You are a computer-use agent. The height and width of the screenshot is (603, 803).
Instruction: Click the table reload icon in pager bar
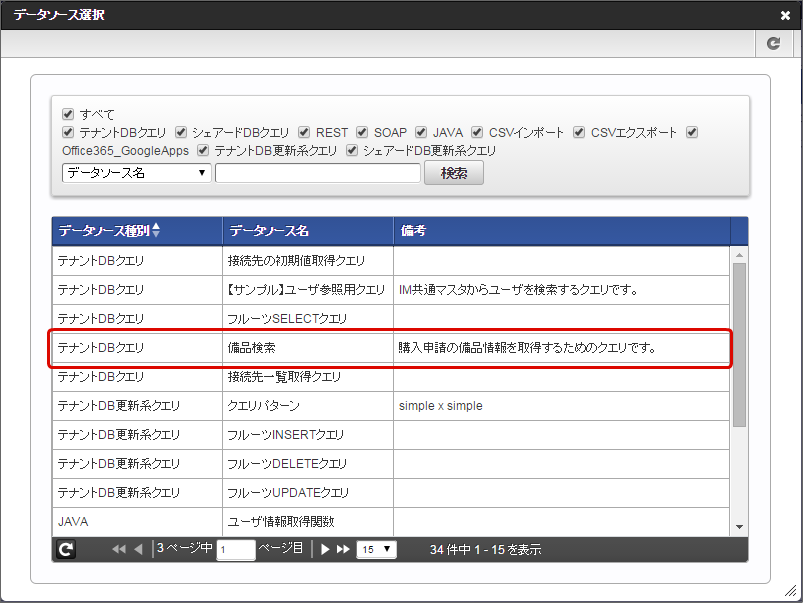67,549
